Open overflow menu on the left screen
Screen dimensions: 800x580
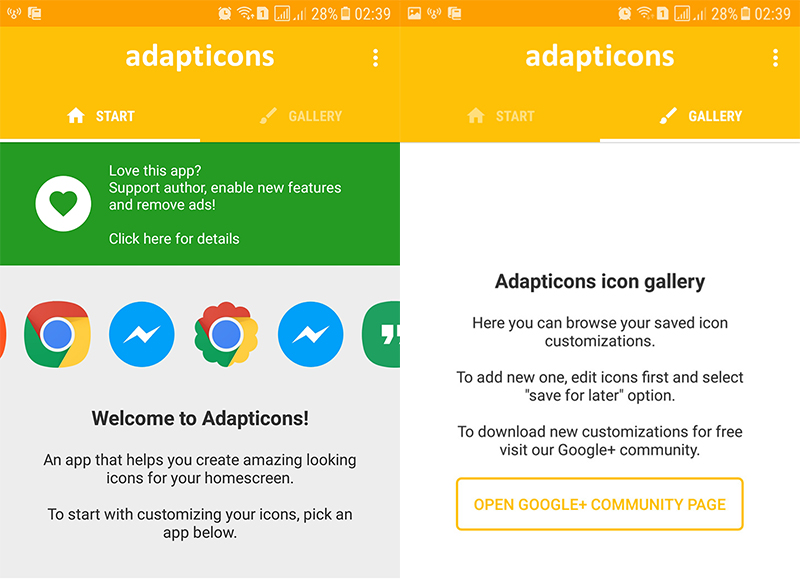pyautogui.click(x=376, y=58)
